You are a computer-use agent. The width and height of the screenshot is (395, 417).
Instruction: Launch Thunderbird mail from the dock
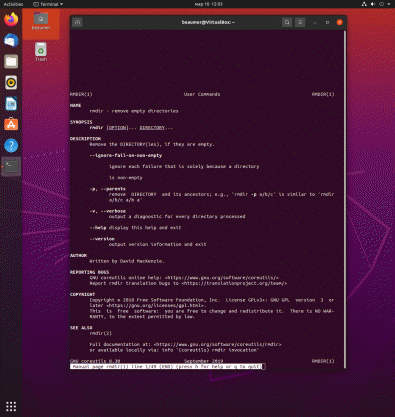coord(11,41)
